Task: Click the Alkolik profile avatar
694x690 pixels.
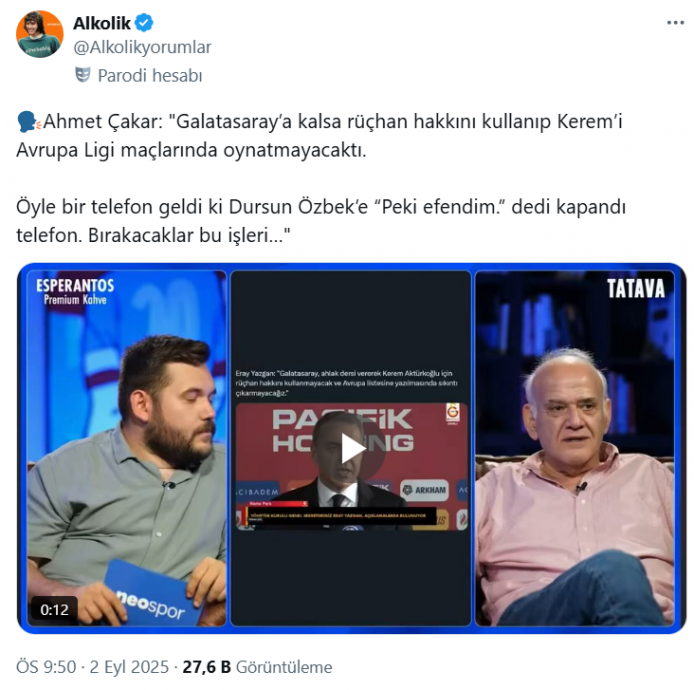Action: tap(39, 35)
